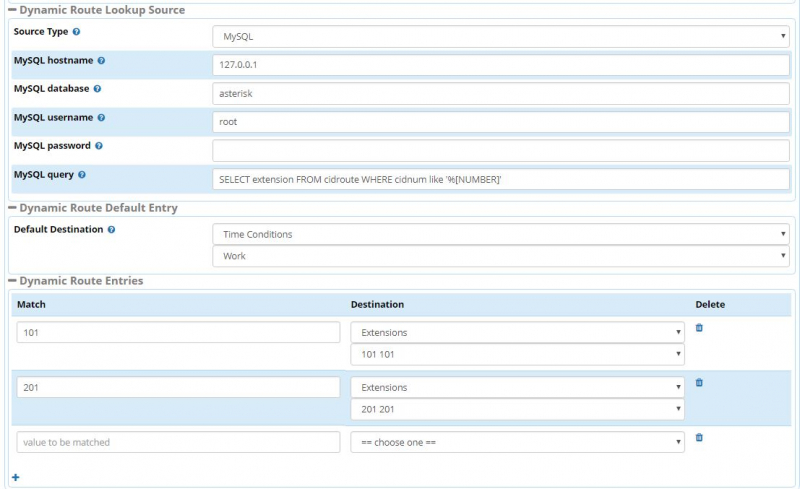Add new route entry with plus icon
Screen dimensions: 800x489
click(x=16, y=477)
